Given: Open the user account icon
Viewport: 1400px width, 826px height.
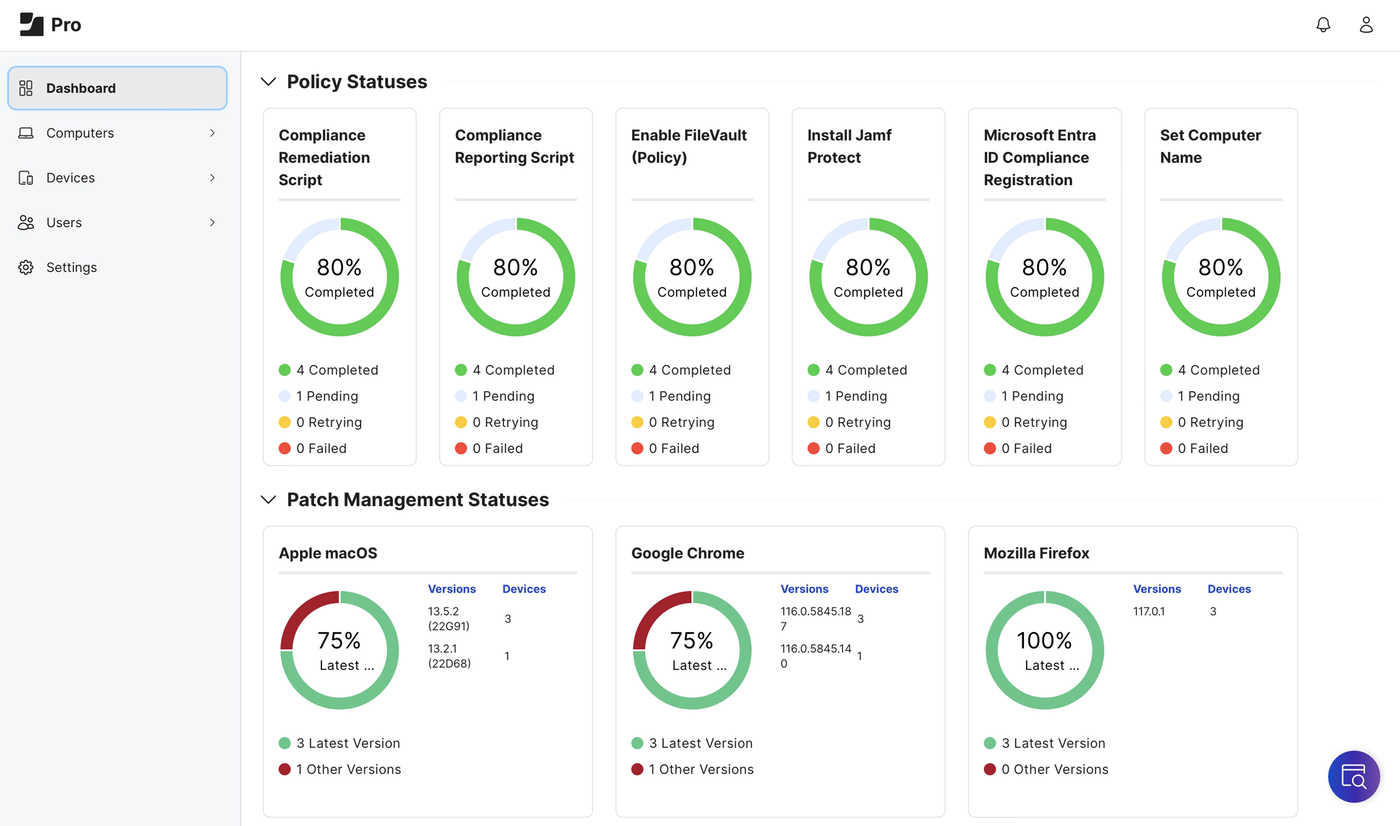Looking at the screenshot, I should [x=1366, y=25].
